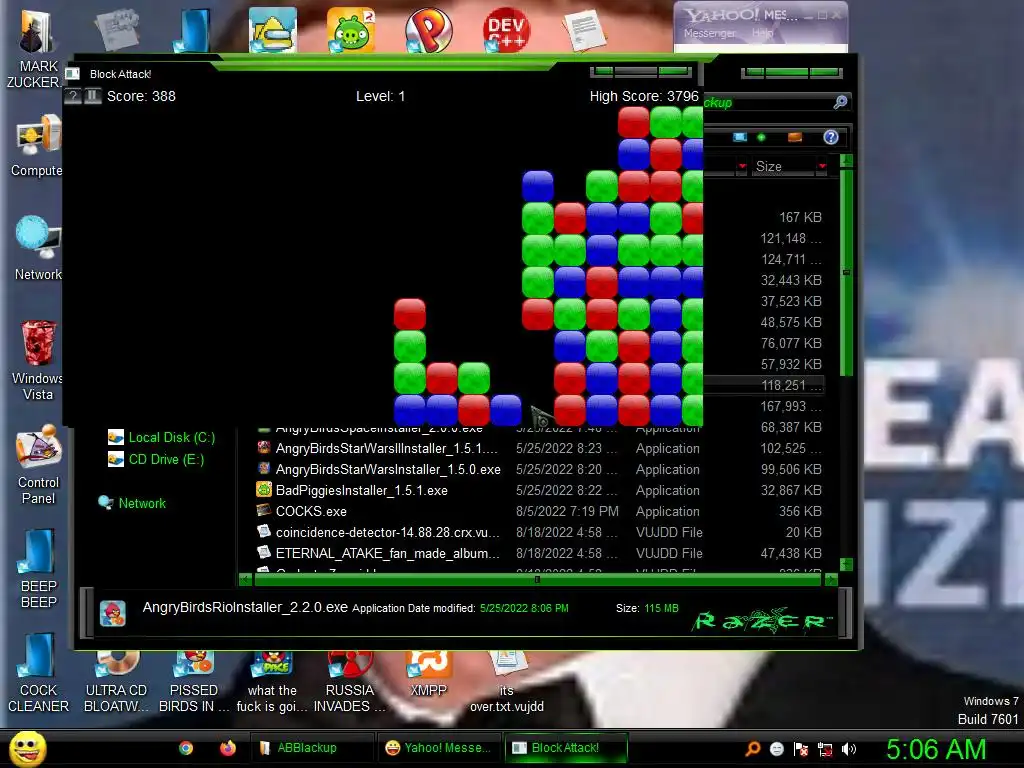Open PISSED BIRDS IN ... desktop shortcut
Screen dimensions: 1024x768
point(194,683)
